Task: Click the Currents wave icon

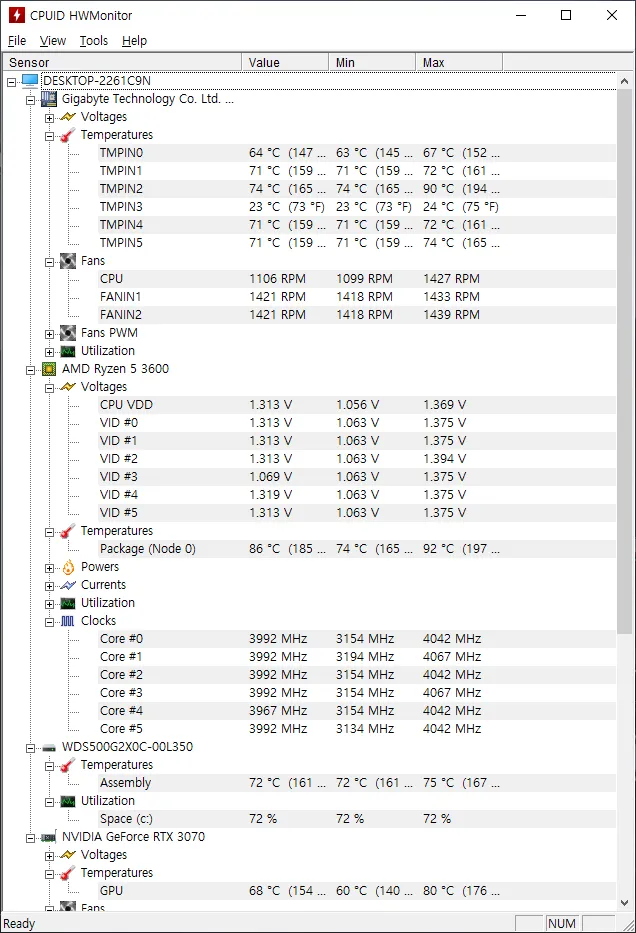Action: 68,586
